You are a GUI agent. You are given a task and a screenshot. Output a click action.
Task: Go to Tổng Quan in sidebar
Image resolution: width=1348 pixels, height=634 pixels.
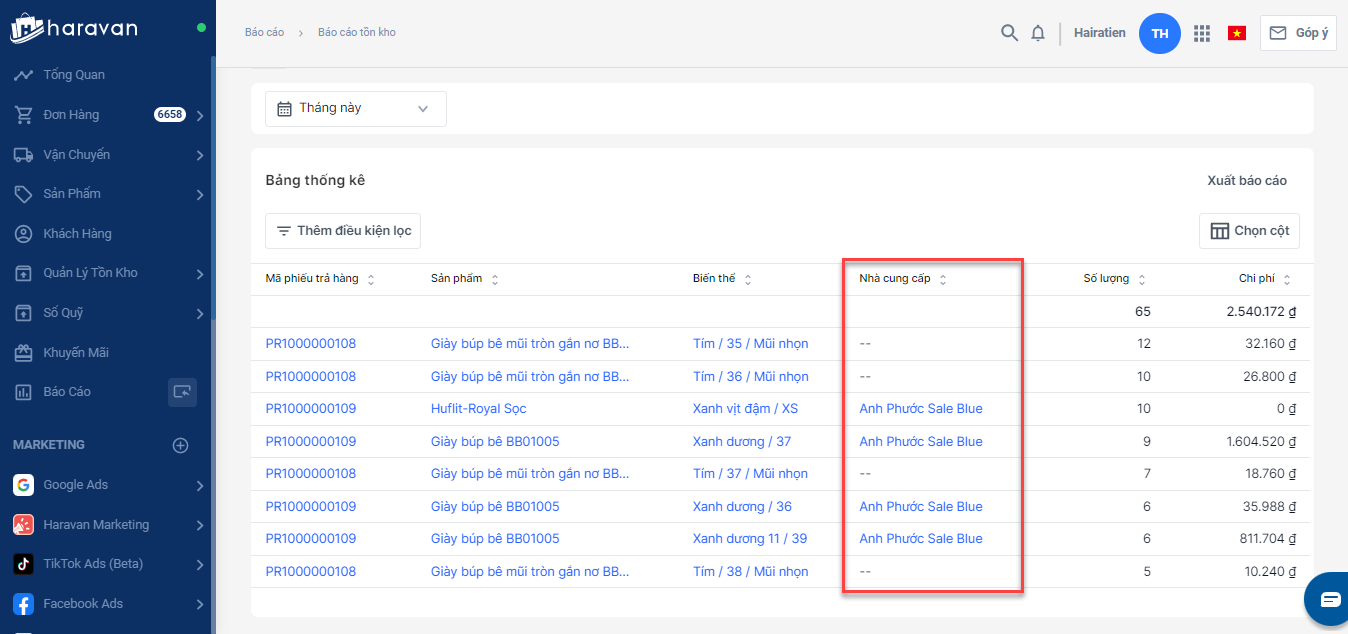point(73,75)
